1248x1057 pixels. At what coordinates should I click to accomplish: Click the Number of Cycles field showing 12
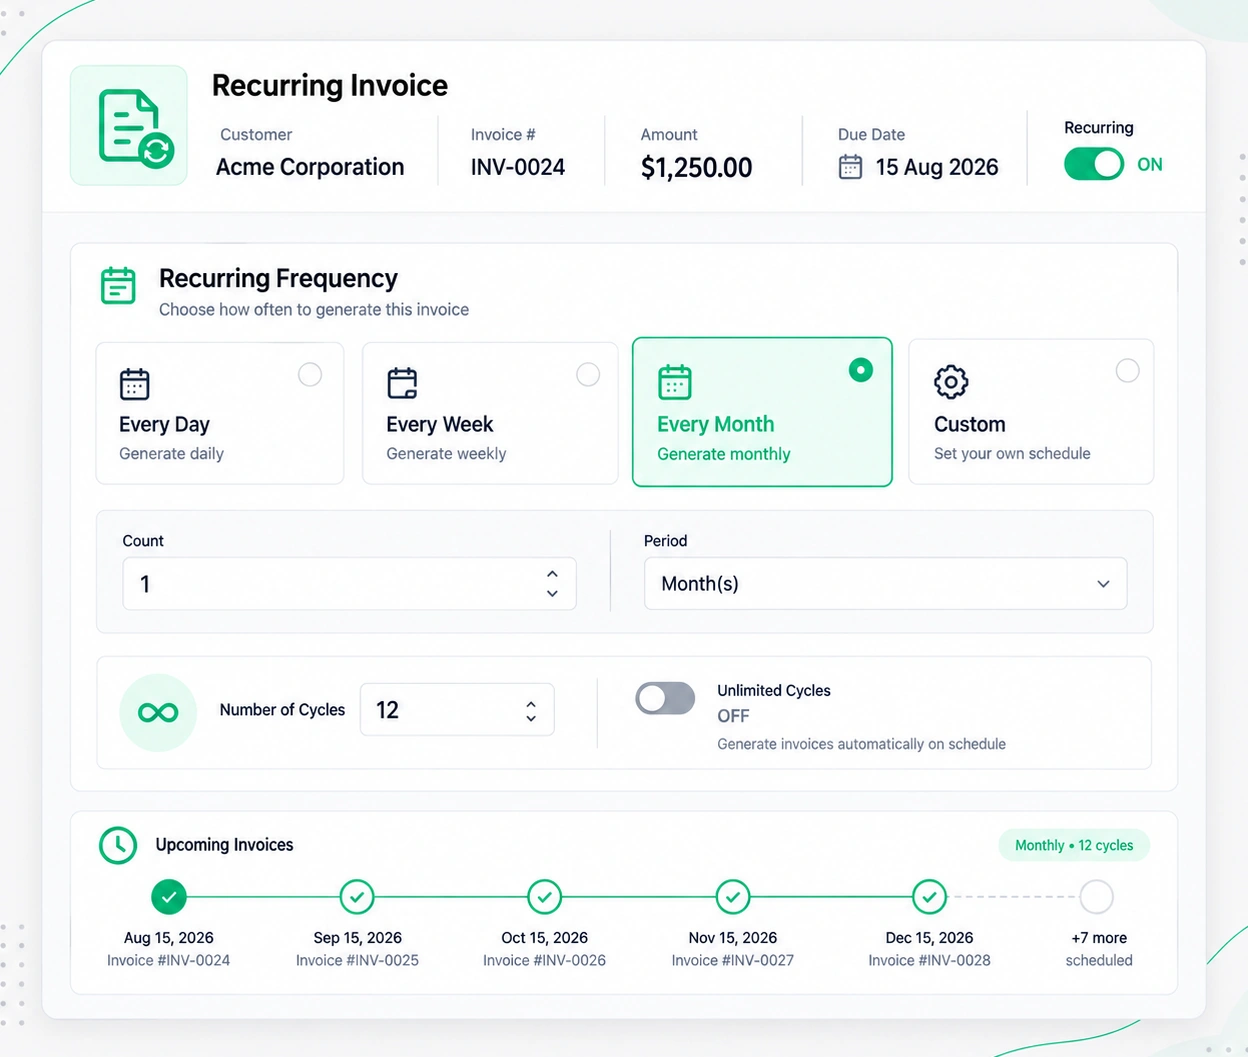tap(457, 710)
